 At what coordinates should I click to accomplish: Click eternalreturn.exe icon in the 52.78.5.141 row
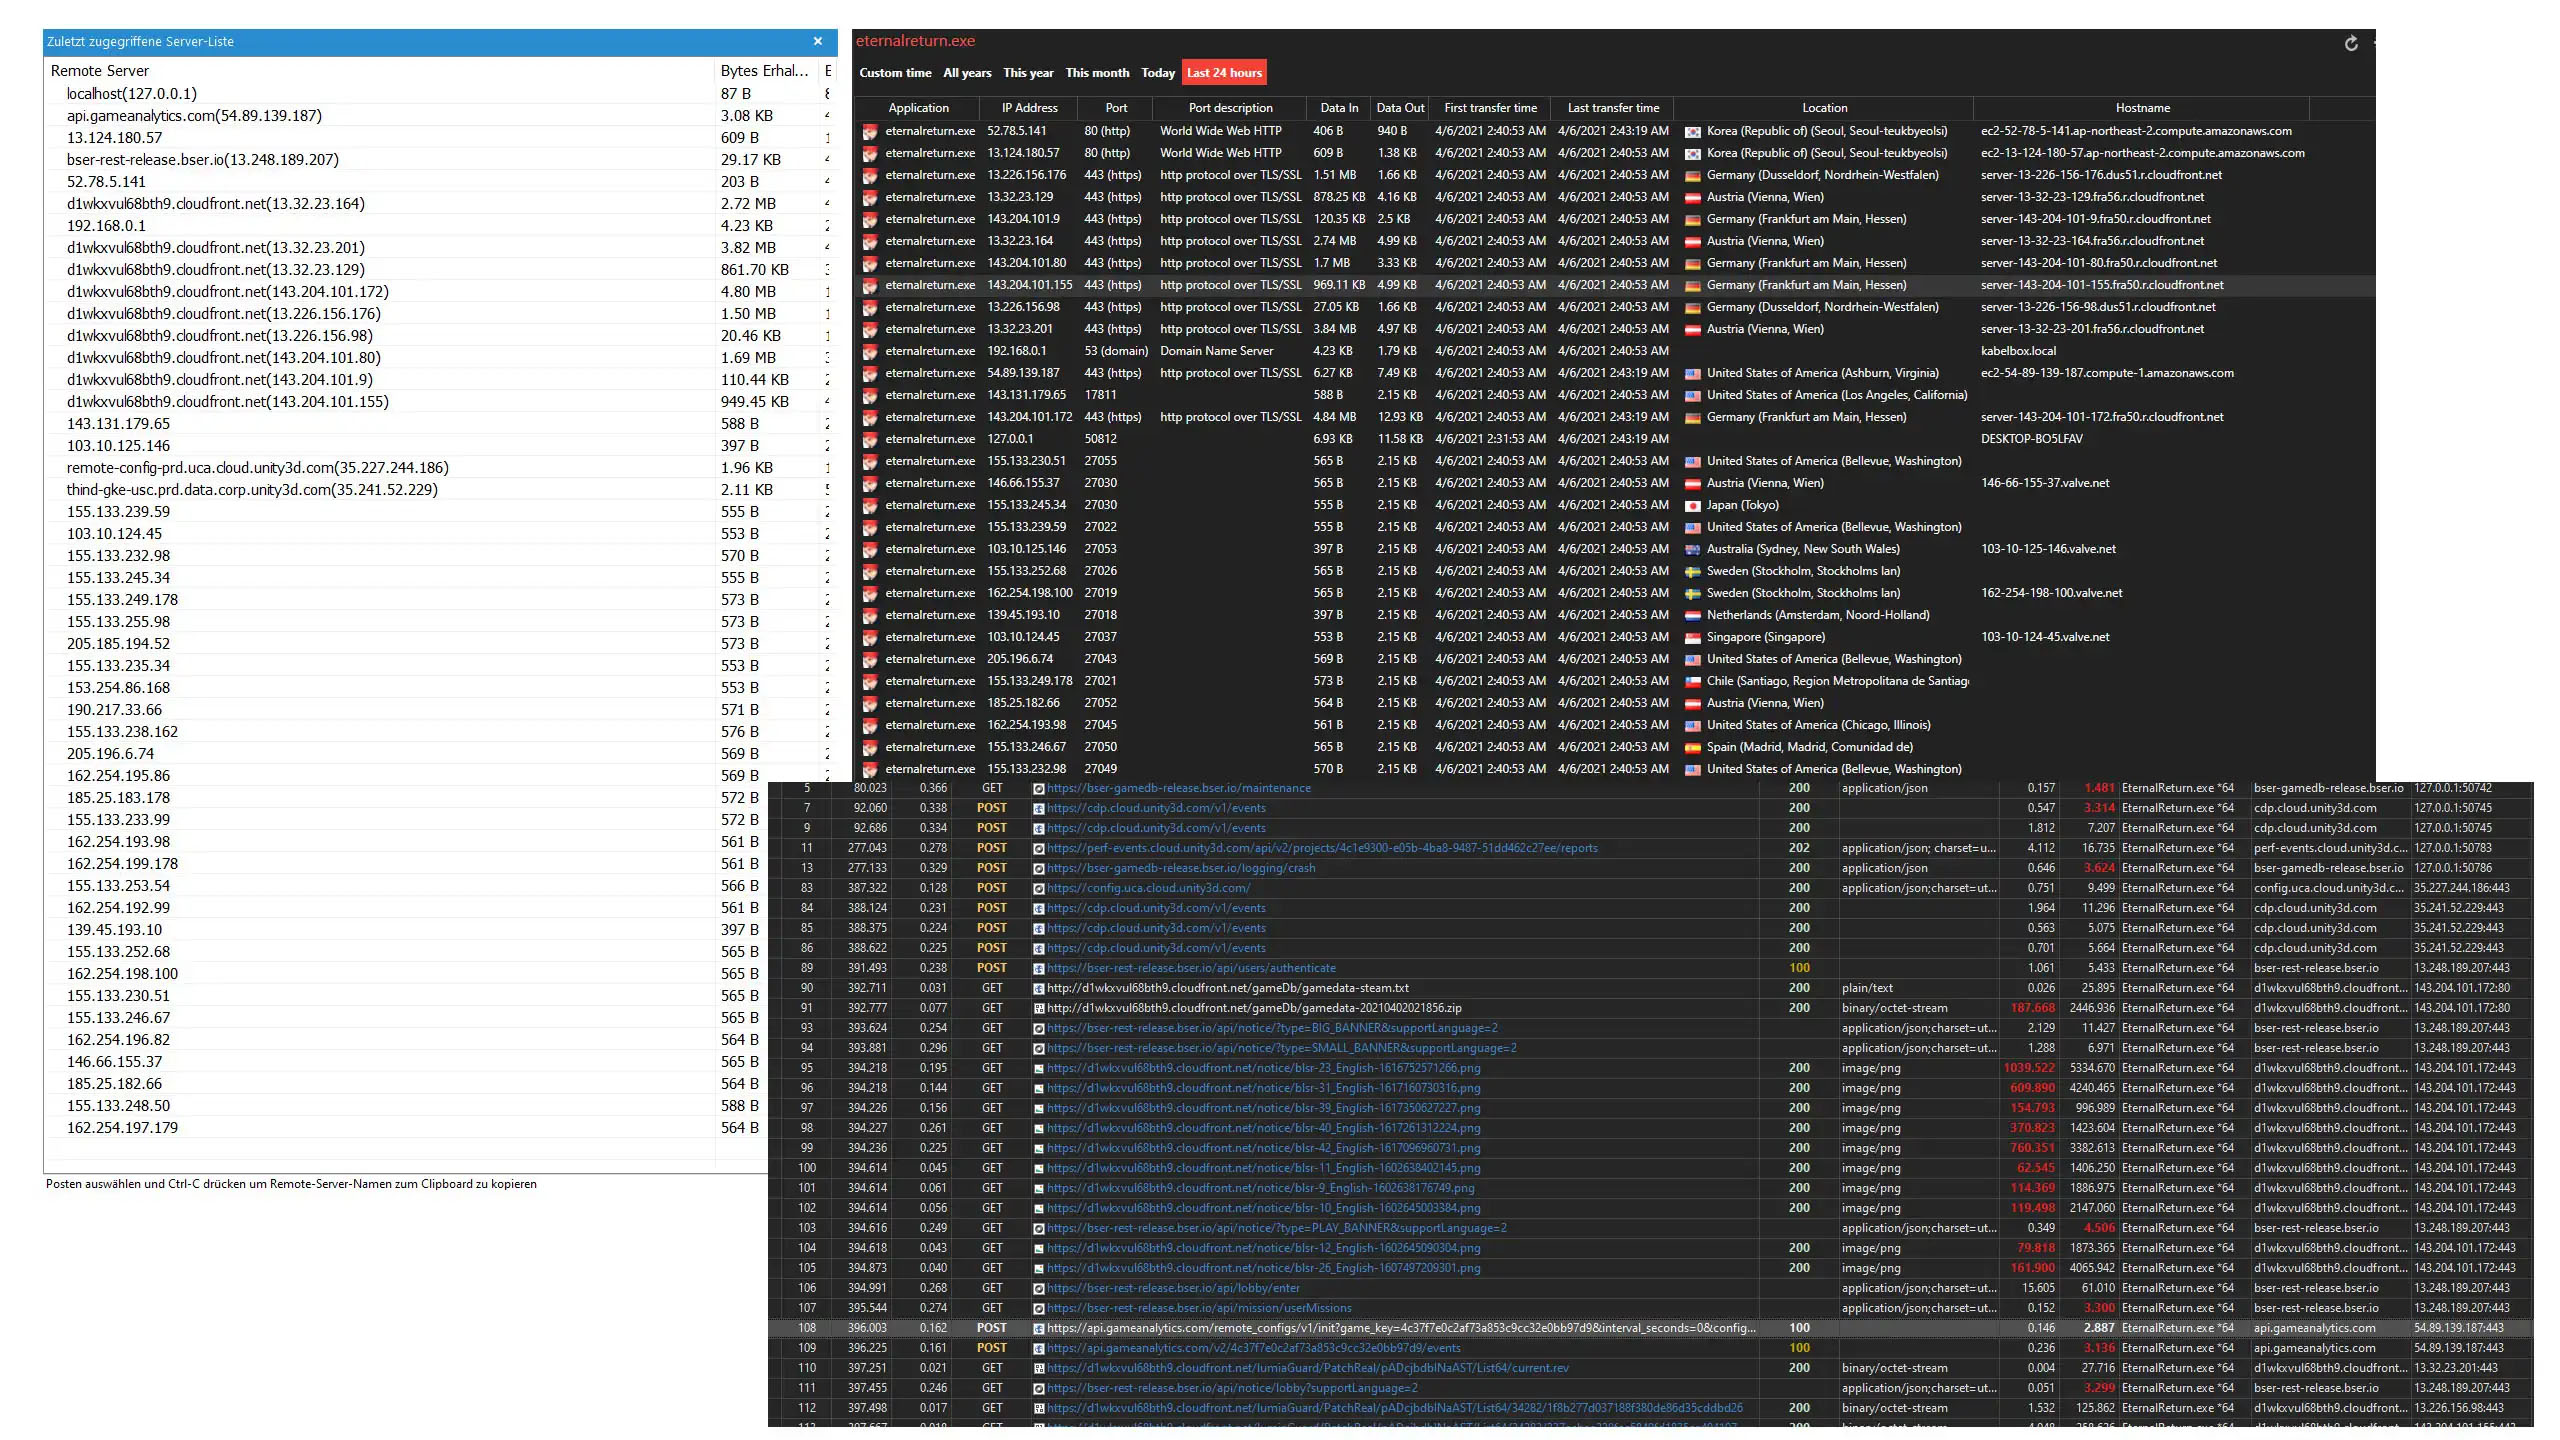pos(870,131)
